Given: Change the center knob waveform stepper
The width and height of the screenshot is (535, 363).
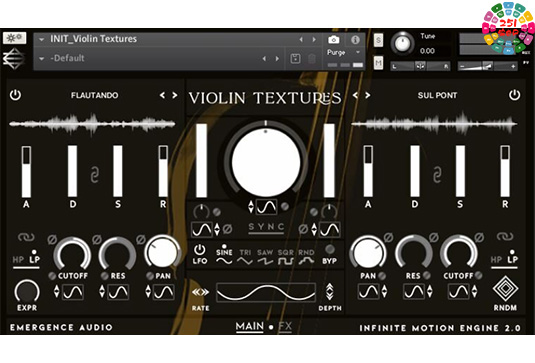Looking at the screenshot, I should click(x=251, y=207).
